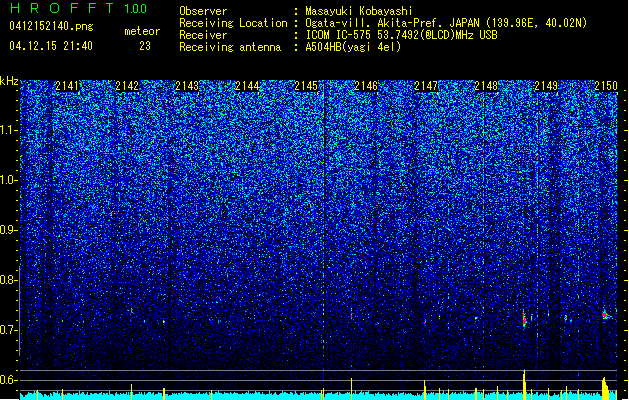Click the 2145 time marker
629x400 pixels.
point(306,86)
